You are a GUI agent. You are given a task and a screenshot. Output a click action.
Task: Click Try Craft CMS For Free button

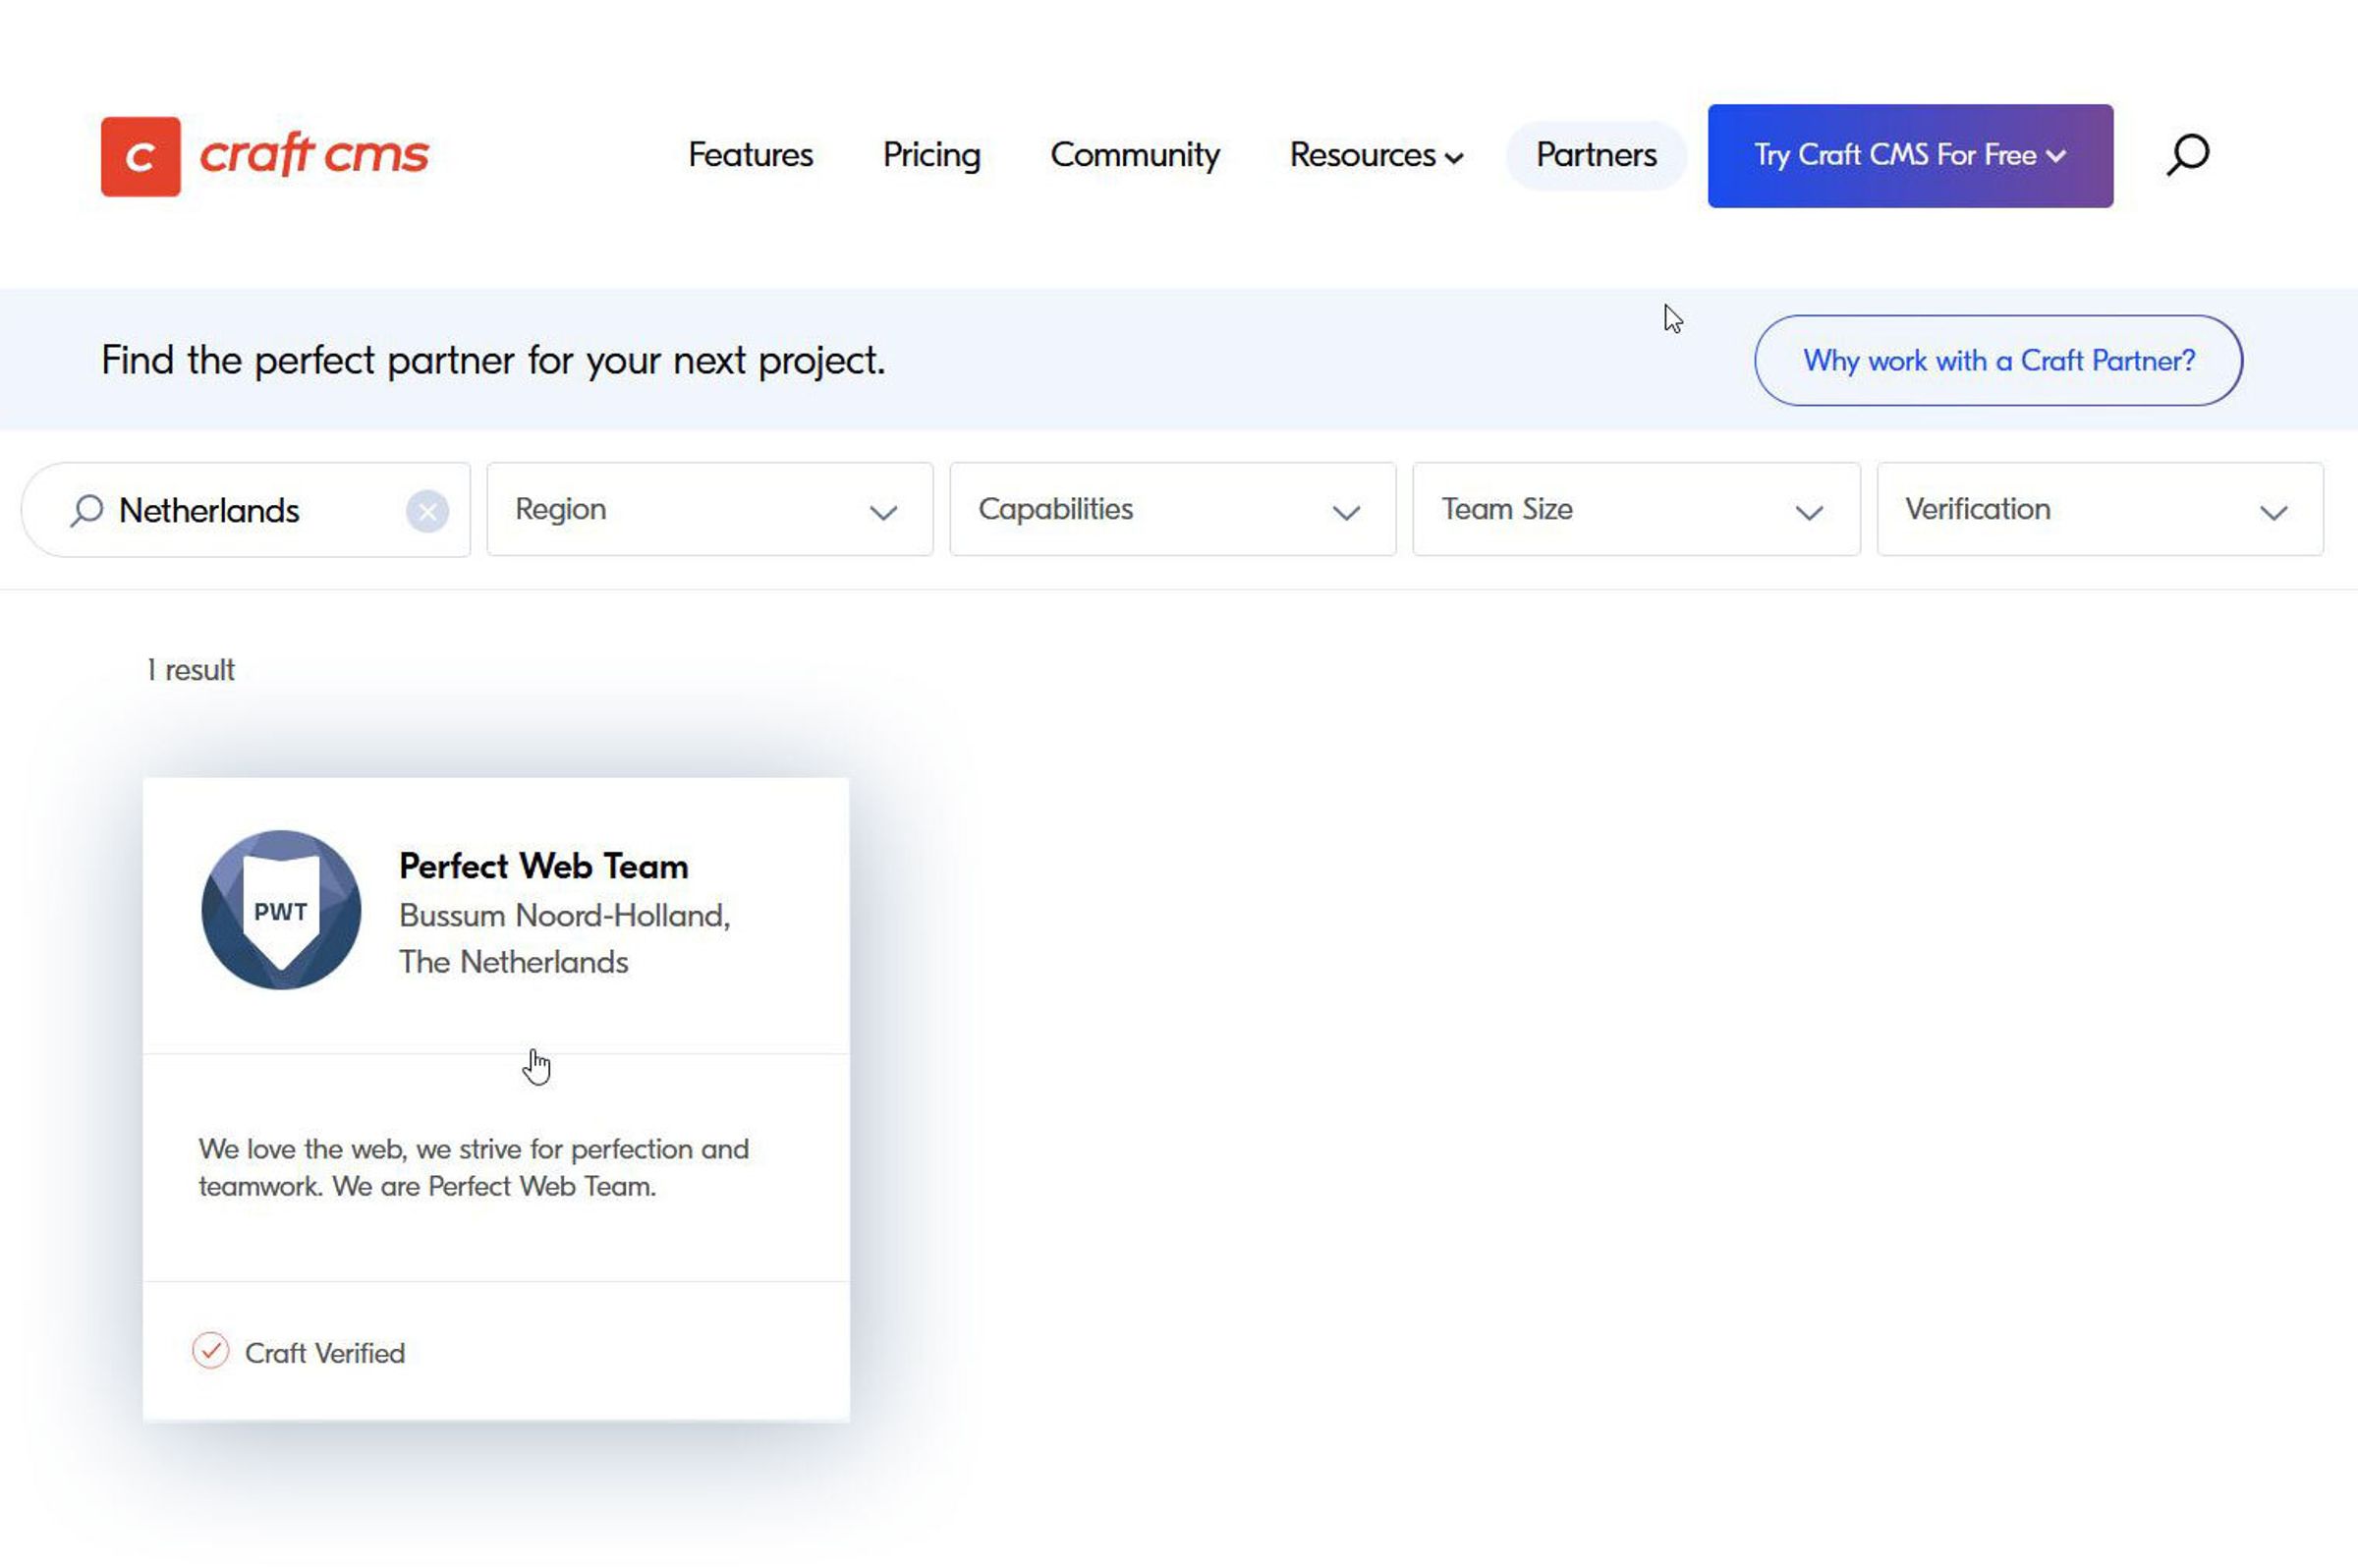point(1909,156)
